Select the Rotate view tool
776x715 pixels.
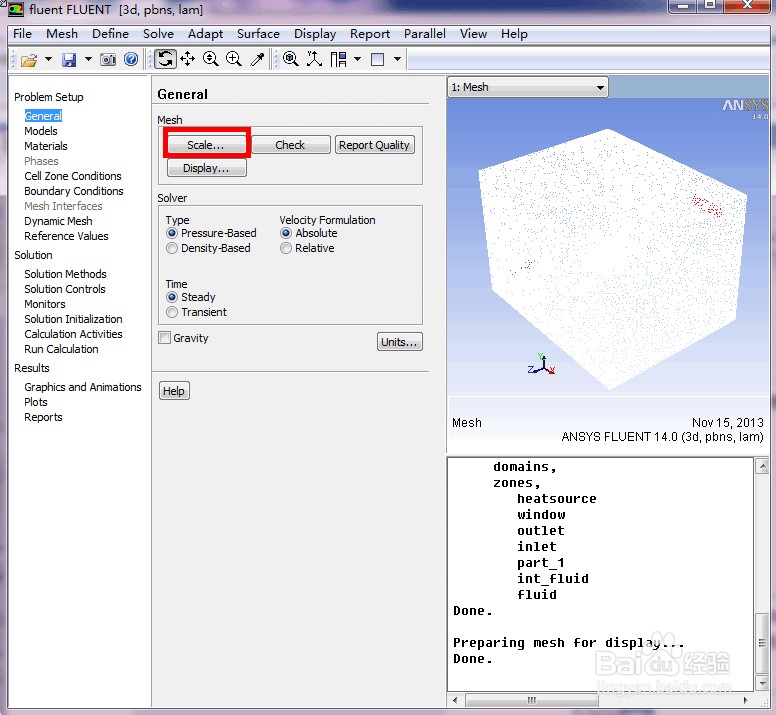click(x=165, y=59)
